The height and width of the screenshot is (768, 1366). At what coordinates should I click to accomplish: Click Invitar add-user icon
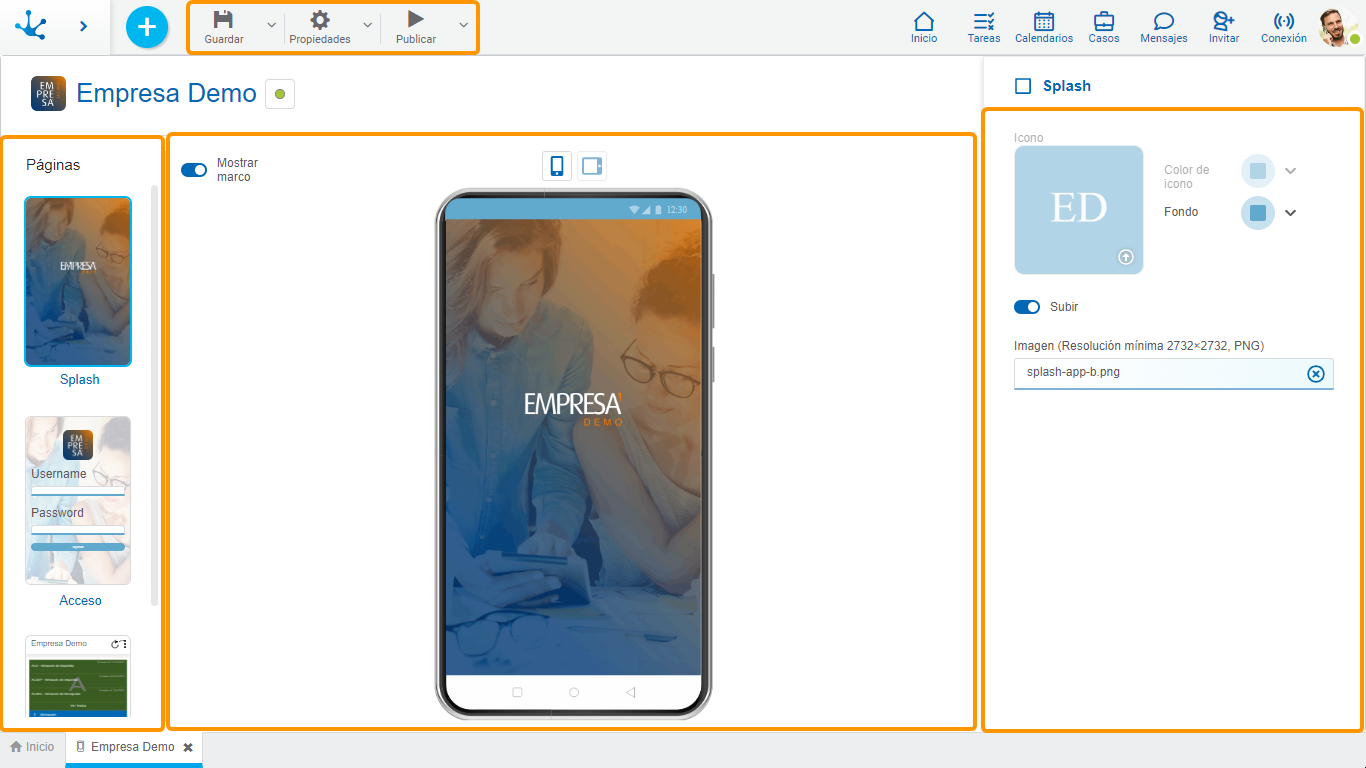1224,21
